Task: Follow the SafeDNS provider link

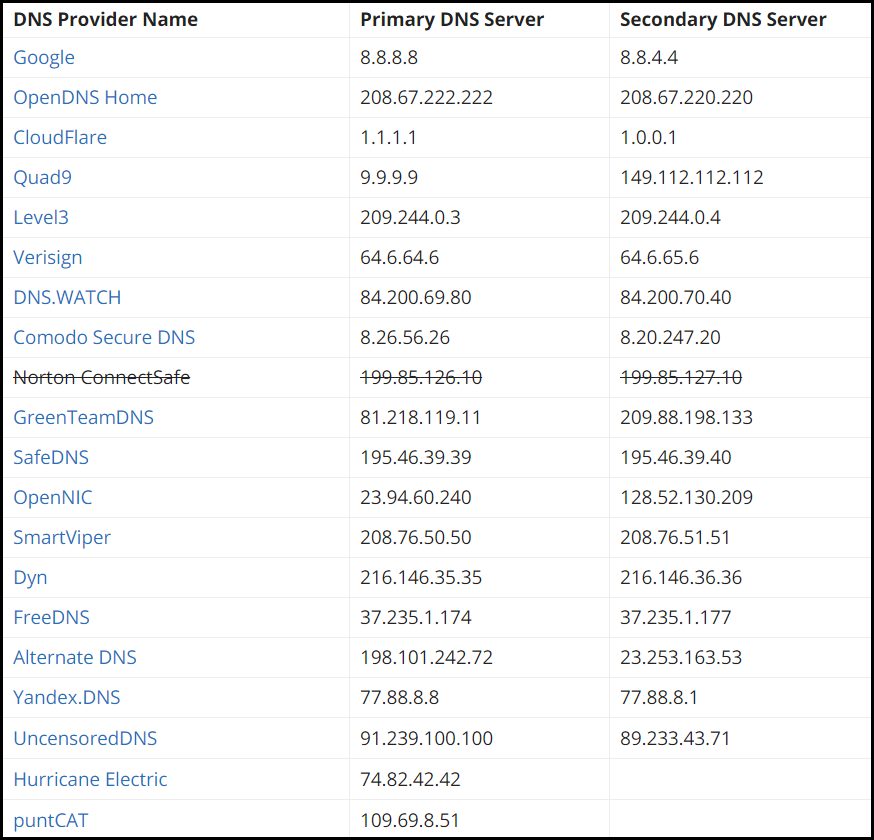Action: [x=51, y=458]
